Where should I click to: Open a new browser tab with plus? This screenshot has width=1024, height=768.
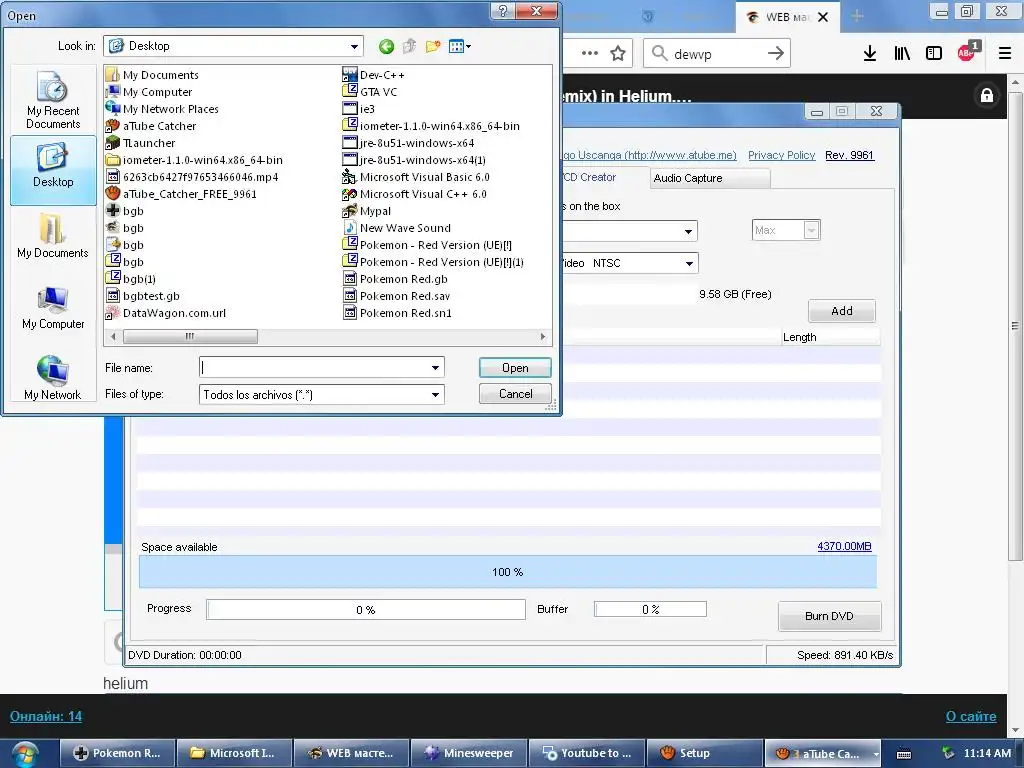click(857, 16)
